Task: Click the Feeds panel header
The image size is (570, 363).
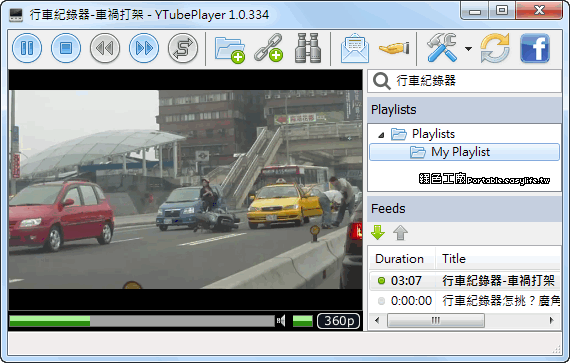Action: click(464, 209)
